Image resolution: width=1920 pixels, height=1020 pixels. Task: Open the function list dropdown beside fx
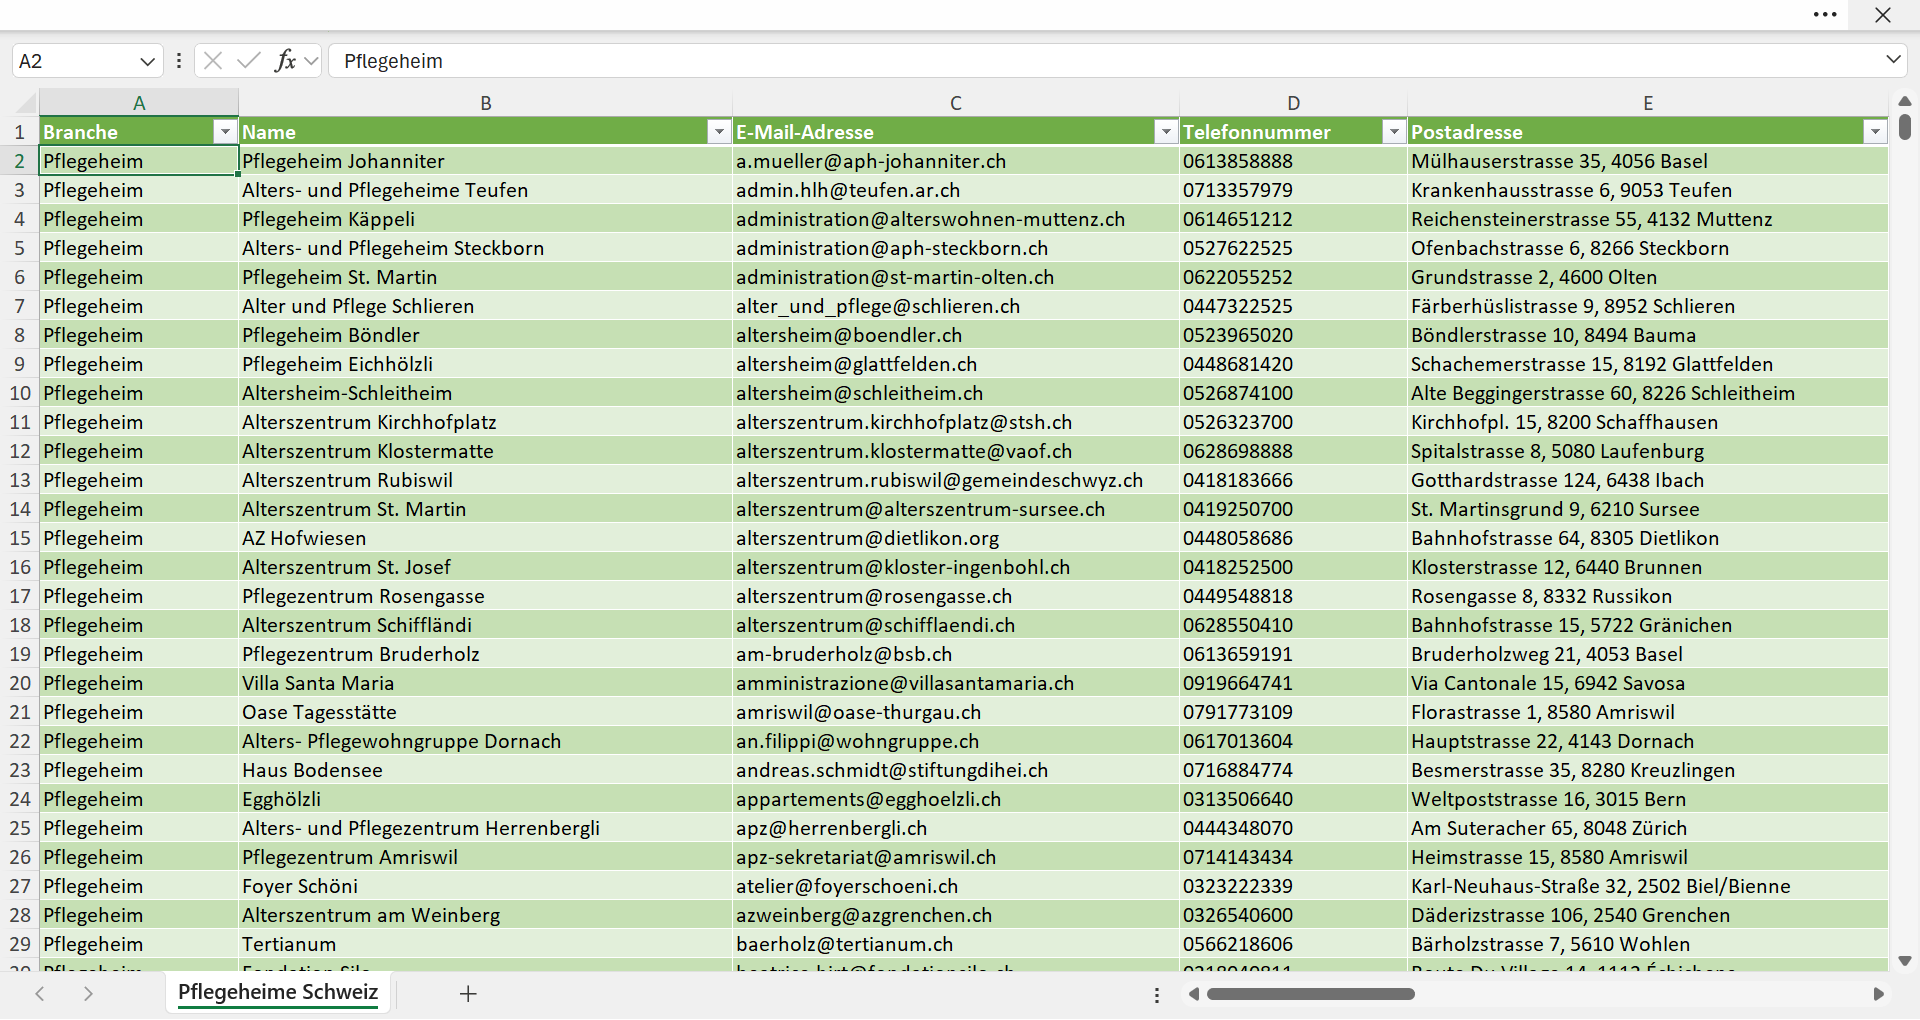tap(311, 61)
